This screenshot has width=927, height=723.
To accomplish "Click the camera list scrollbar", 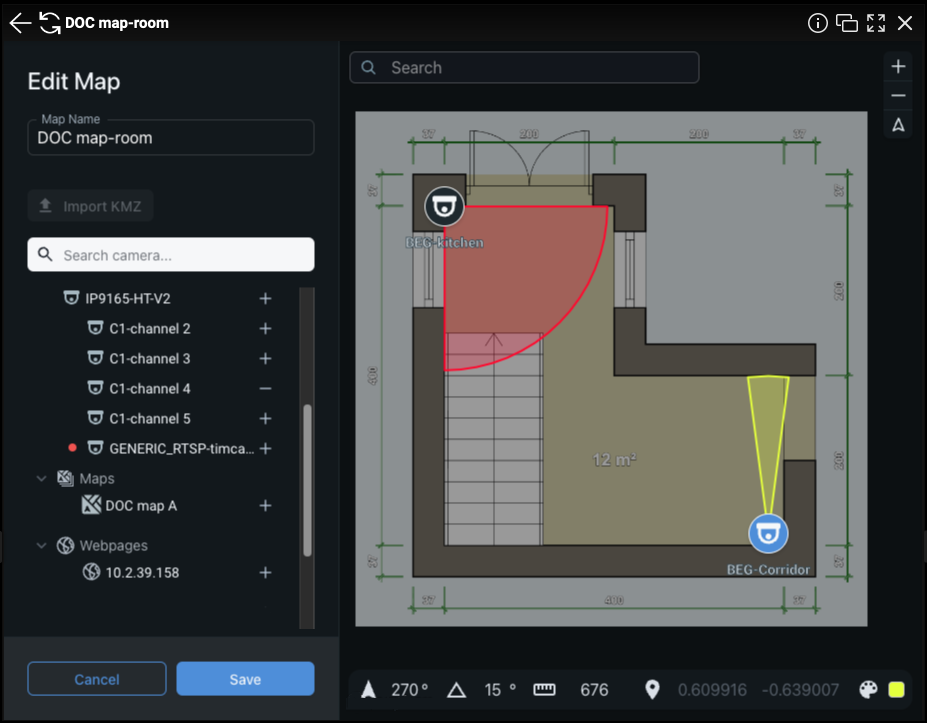I will pyautogui.click(x=307, y=480).
